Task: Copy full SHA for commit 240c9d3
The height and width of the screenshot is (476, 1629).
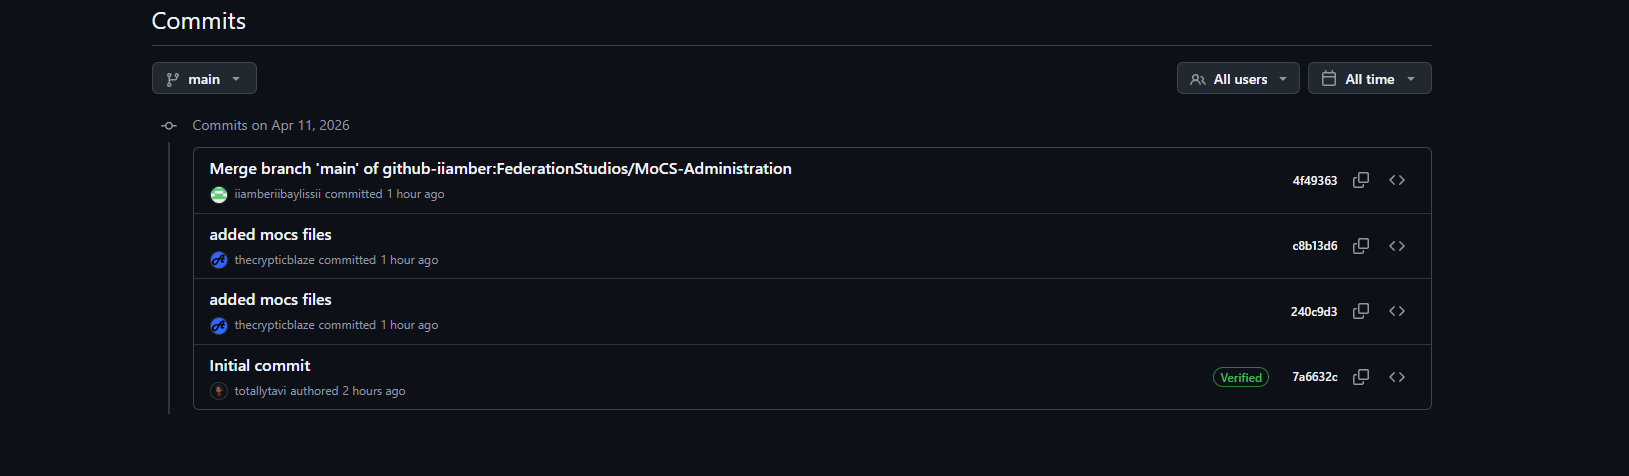Action: (1361, 311)
